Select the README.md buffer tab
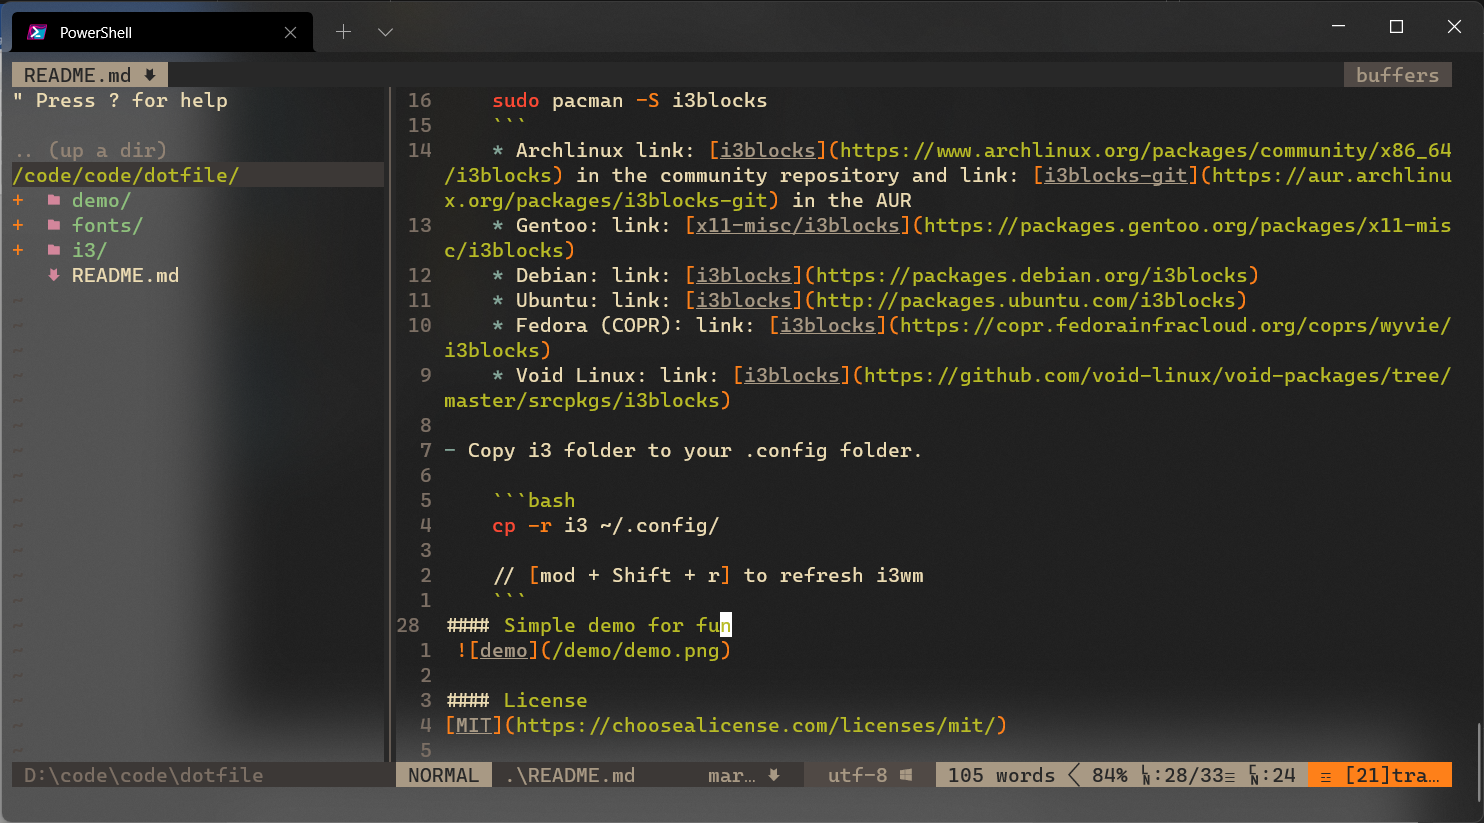Screen dimensions: 1484x823 [89, 75]
